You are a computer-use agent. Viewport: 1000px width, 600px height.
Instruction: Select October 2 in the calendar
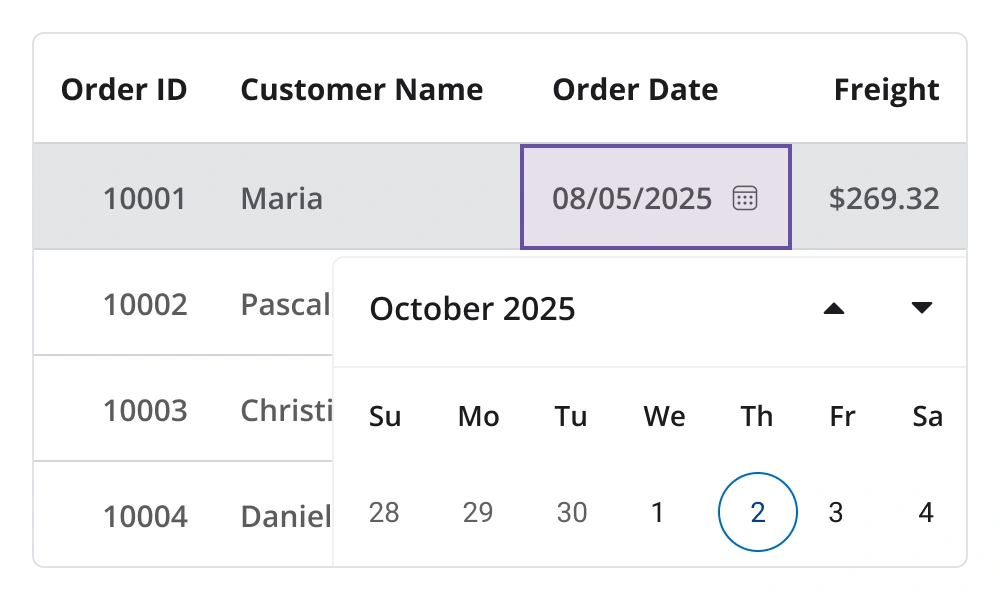[x=757, y=512]
